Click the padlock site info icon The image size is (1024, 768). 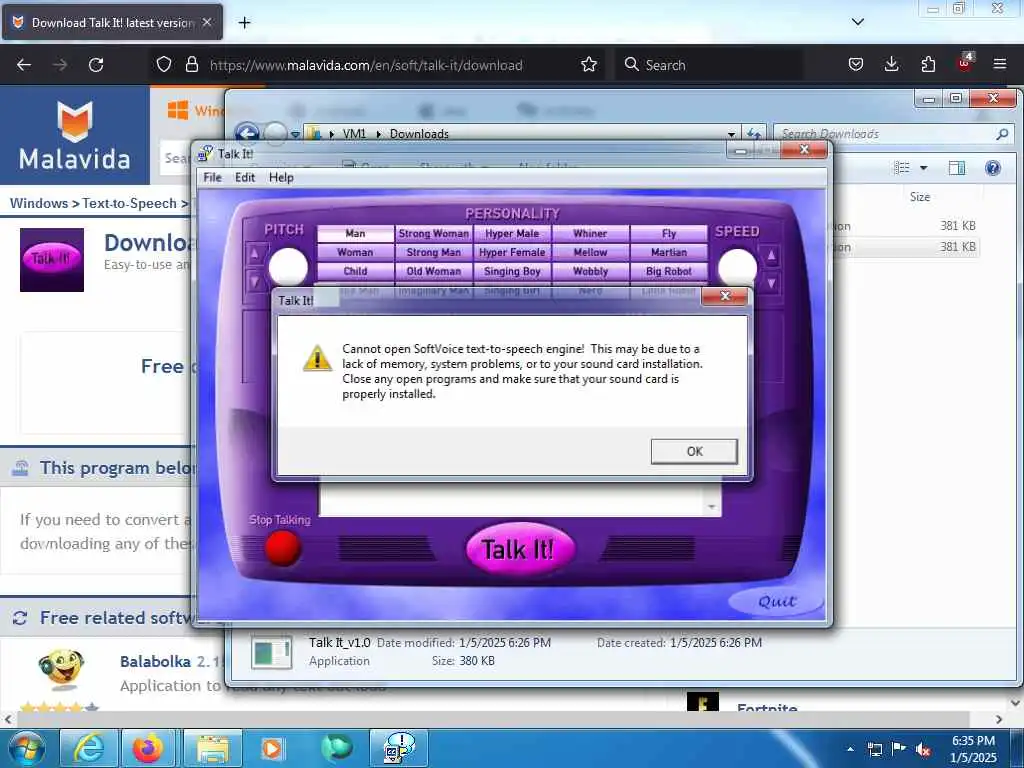click(191, 65)
